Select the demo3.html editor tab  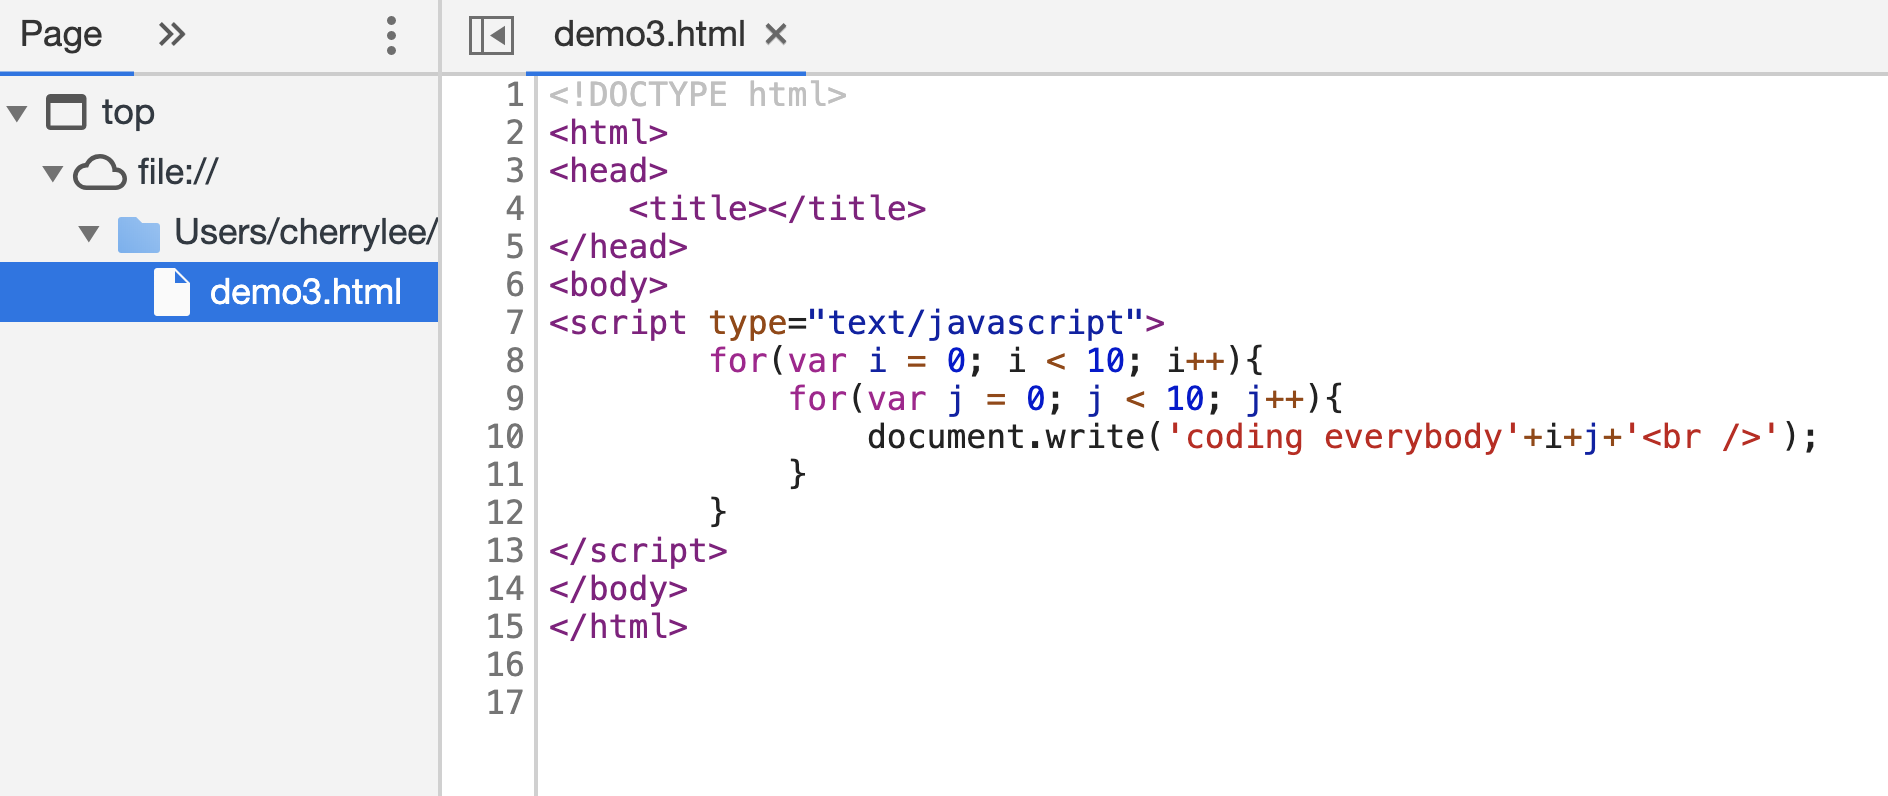tap(649, 35)
